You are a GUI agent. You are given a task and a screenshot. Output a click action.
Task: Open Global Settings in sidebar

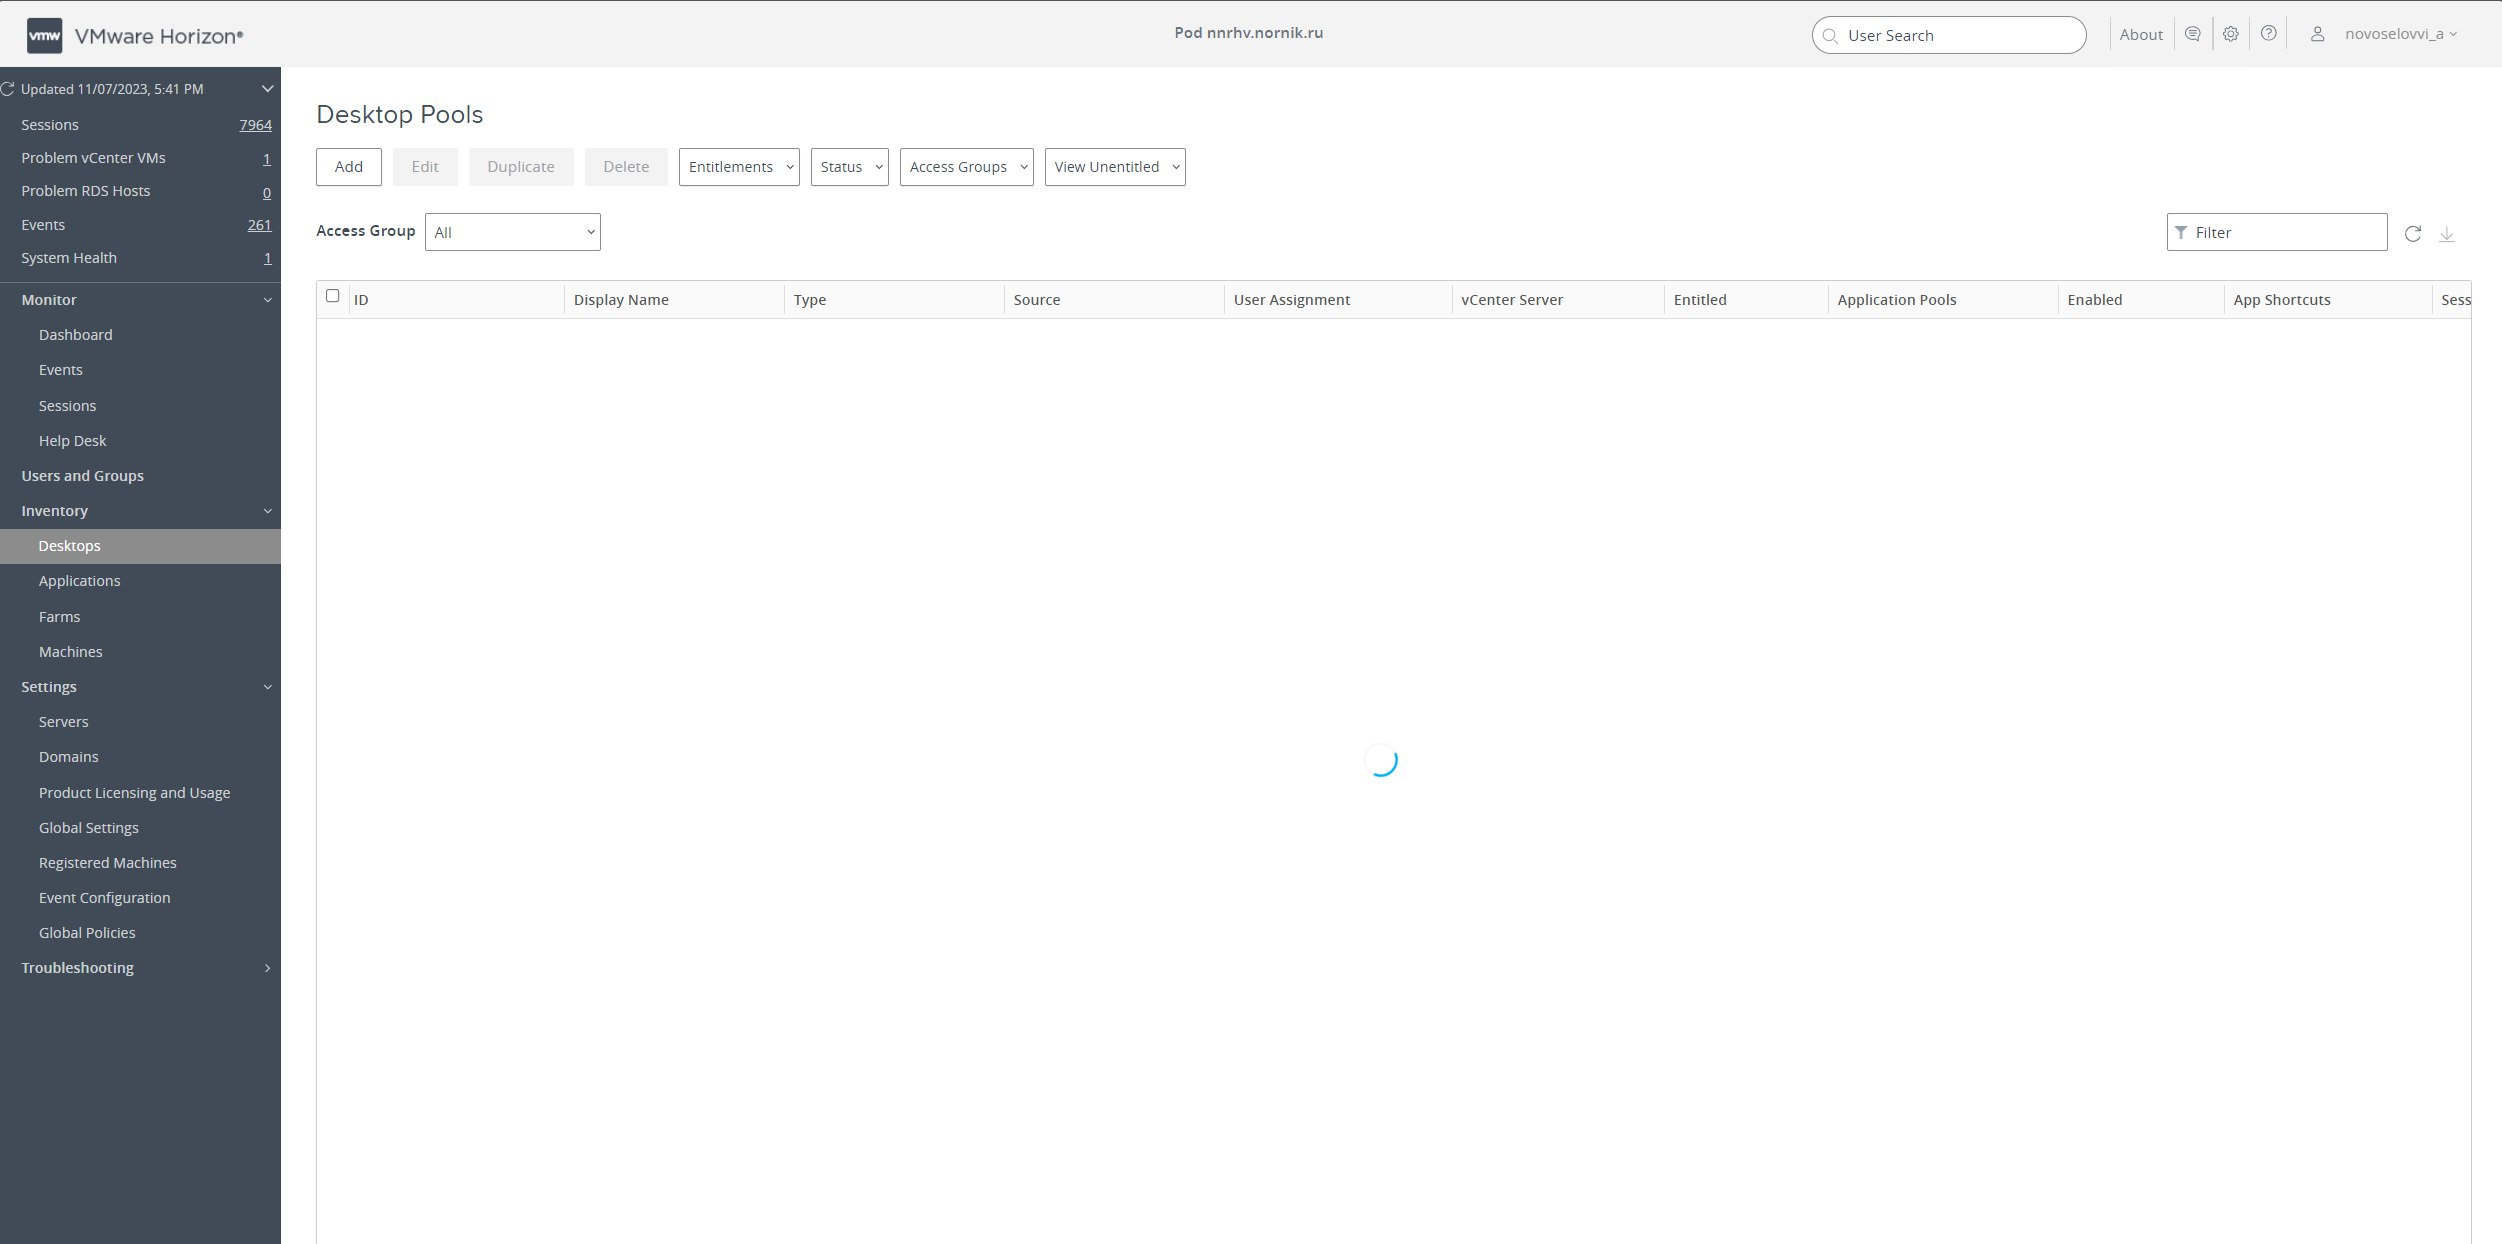[89, 828]
